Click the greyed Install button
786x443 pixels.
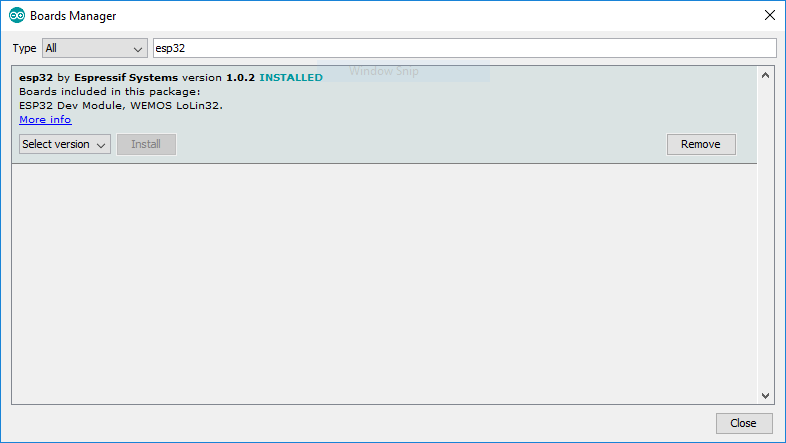146,144
